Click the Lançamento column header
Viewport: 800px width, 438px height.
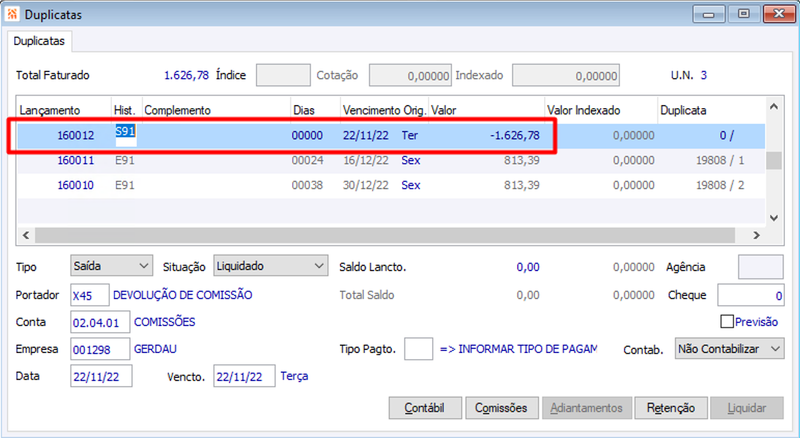[64, 110]
